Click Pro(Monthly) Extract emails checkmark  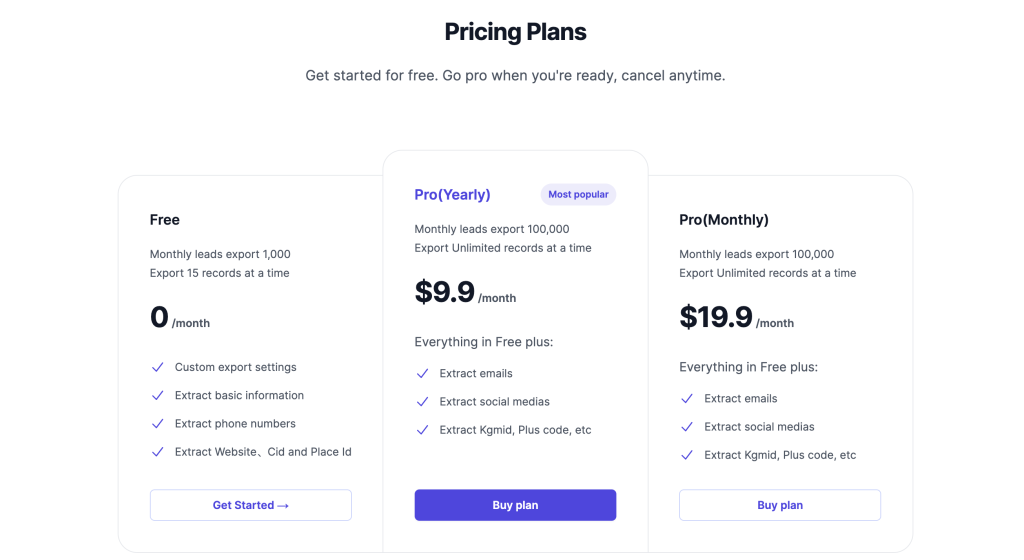coord(687,398)
